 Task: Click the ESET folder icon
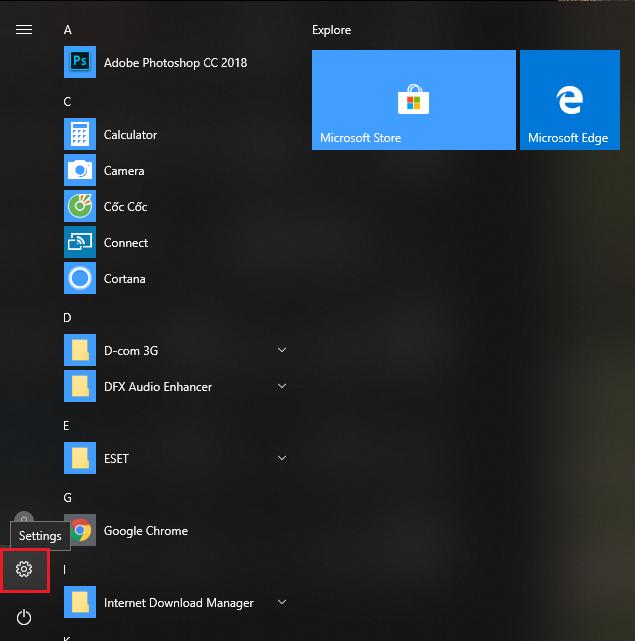tap(80, 458)
